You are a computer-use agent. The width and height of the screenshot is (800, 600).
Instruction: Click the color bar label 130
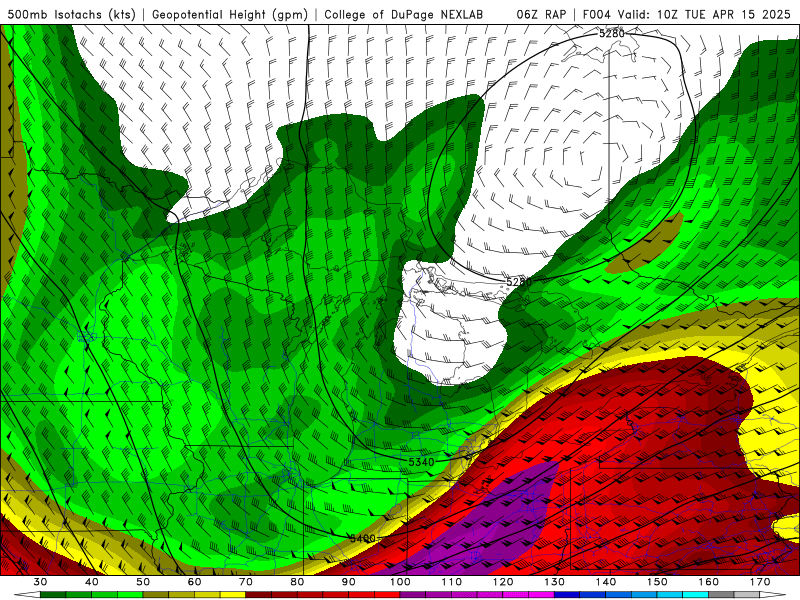[x=555, y=582]
